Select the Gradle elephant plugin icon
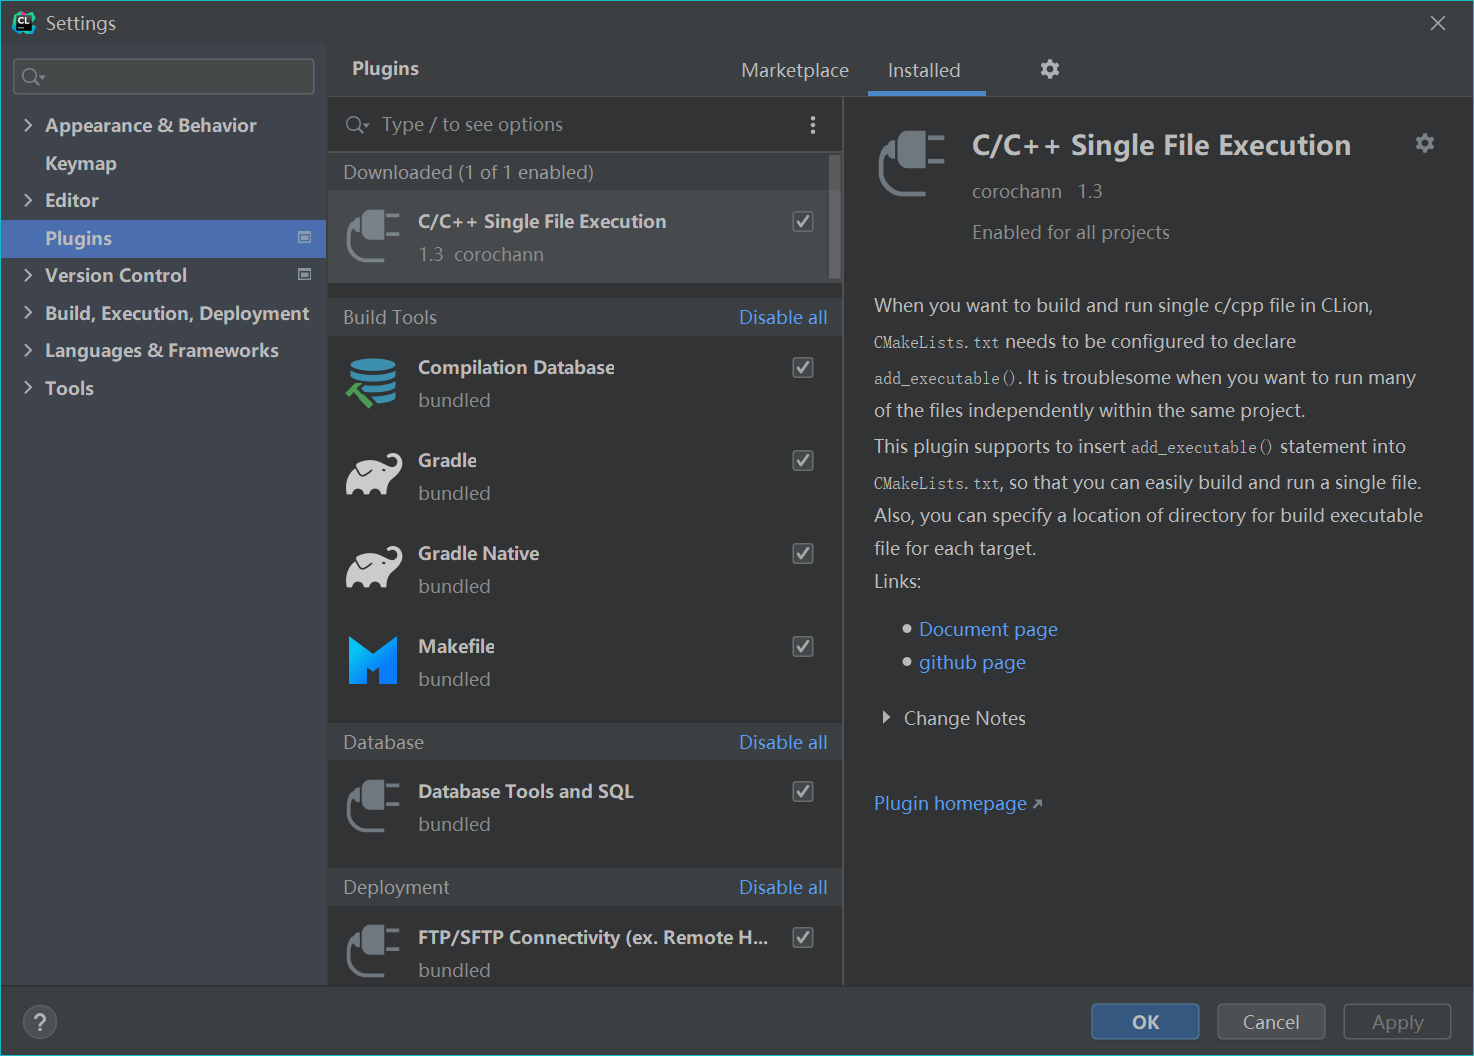 point(373,476)
